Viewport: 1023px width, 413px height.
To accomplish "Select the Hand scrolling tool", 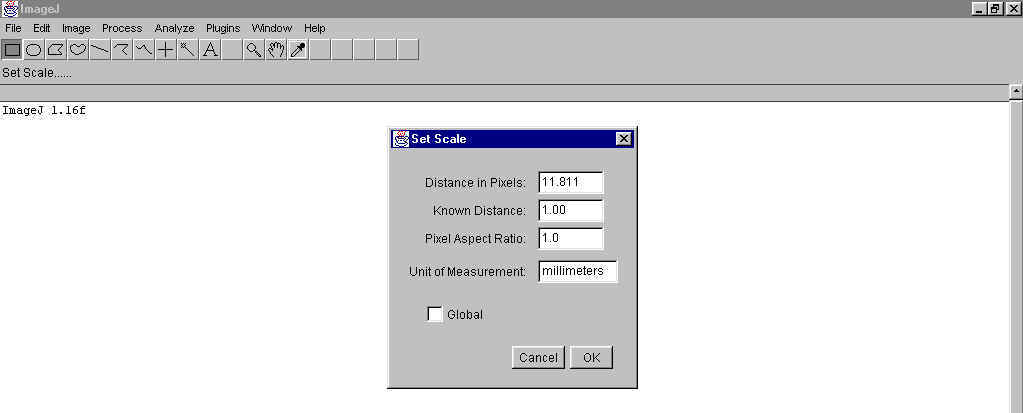I will pos(276,50).
